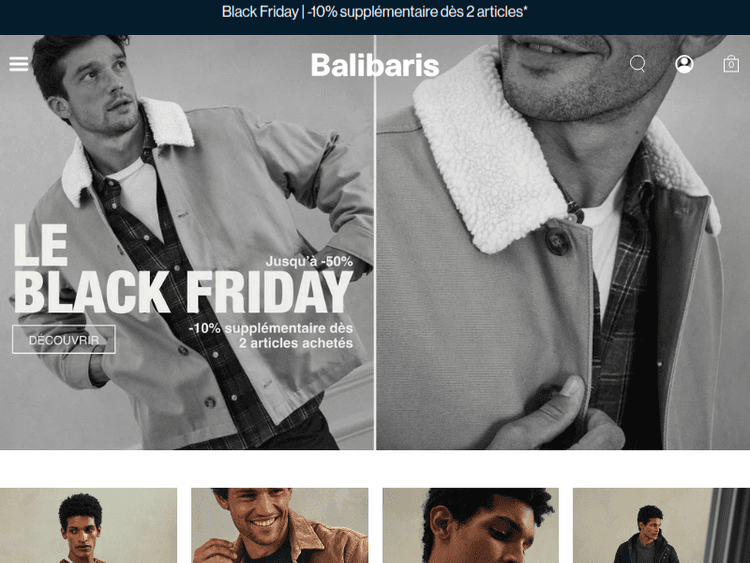Screen dimensions: 750x563
Task: Click the Black Friday top banner text
Action: [x=375, y=12]
